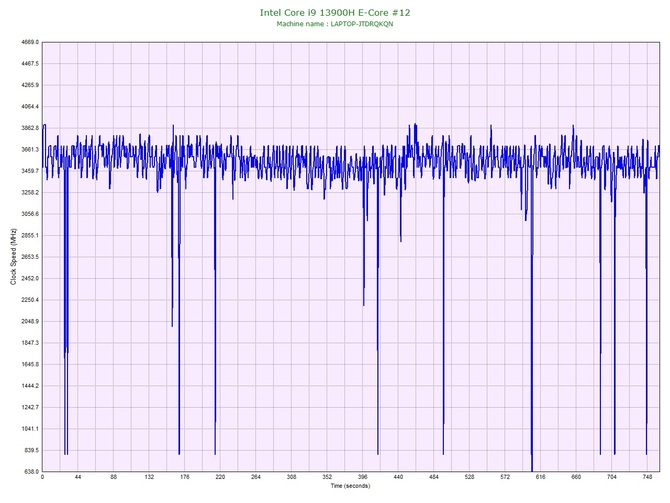Click the 2250.4 y-axis value
Viewport: 670px width, 503px height.
pos(30,300)
